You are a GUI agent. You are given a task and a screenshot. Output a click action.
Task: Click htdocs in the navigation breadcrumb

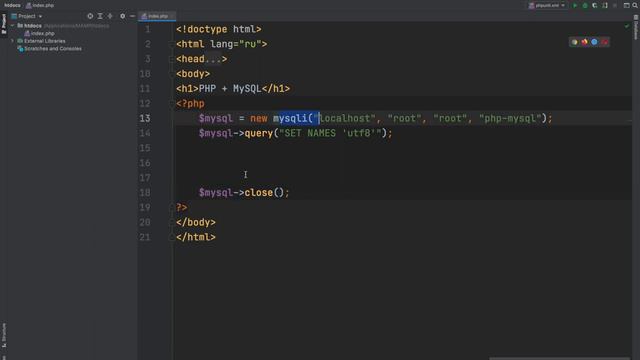pos(12,5)
